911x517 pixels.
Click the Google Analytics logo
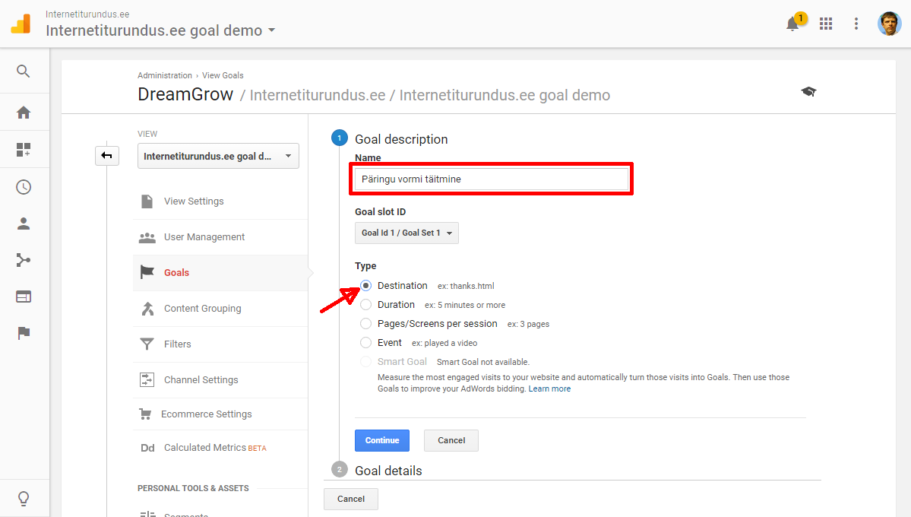pos(21,23)
